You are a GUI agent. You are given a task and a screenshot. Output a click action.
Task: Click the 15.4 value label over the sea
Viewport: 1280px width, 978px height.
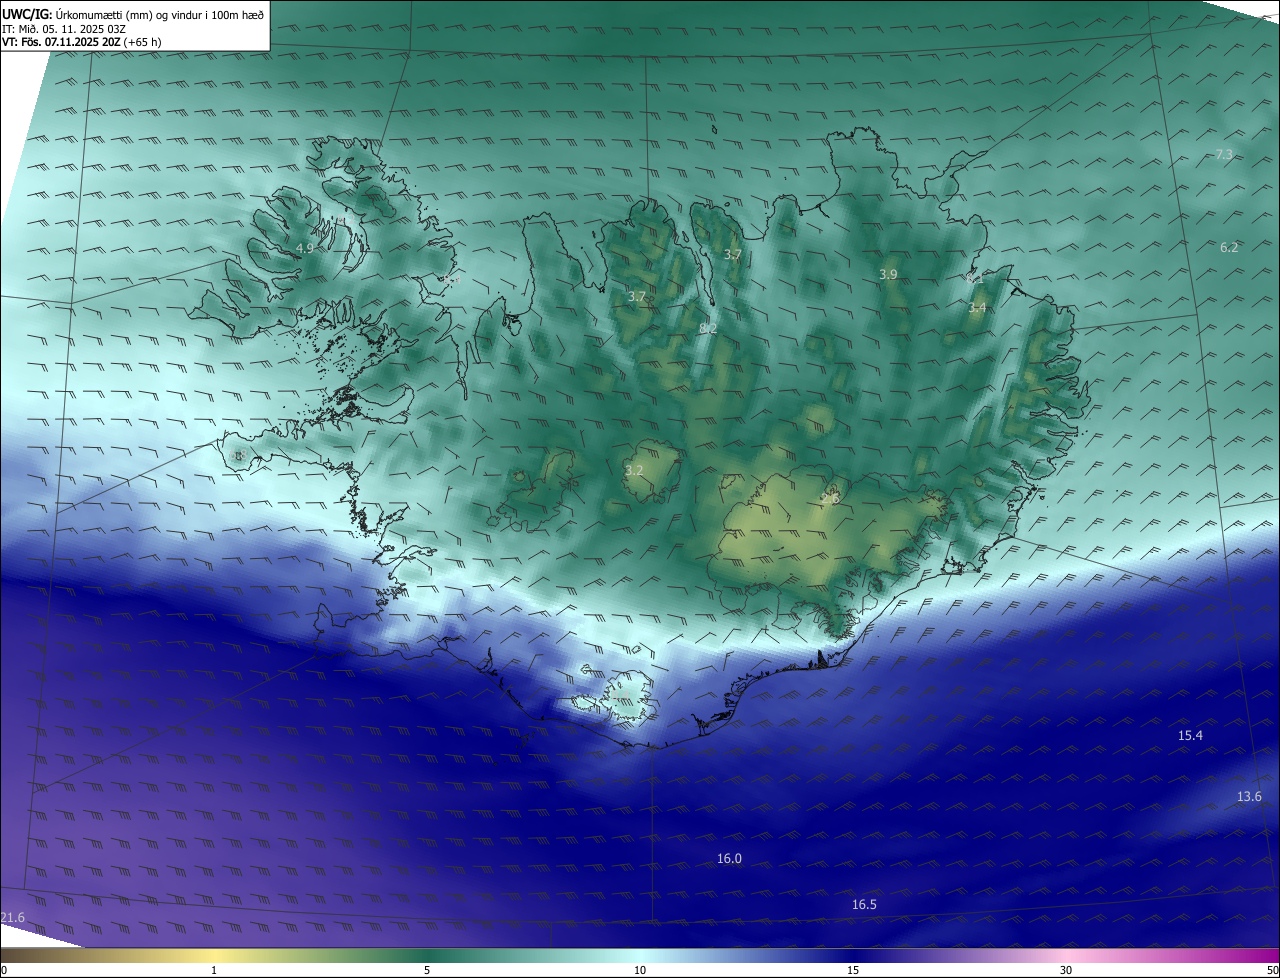tap(1190, 735)
